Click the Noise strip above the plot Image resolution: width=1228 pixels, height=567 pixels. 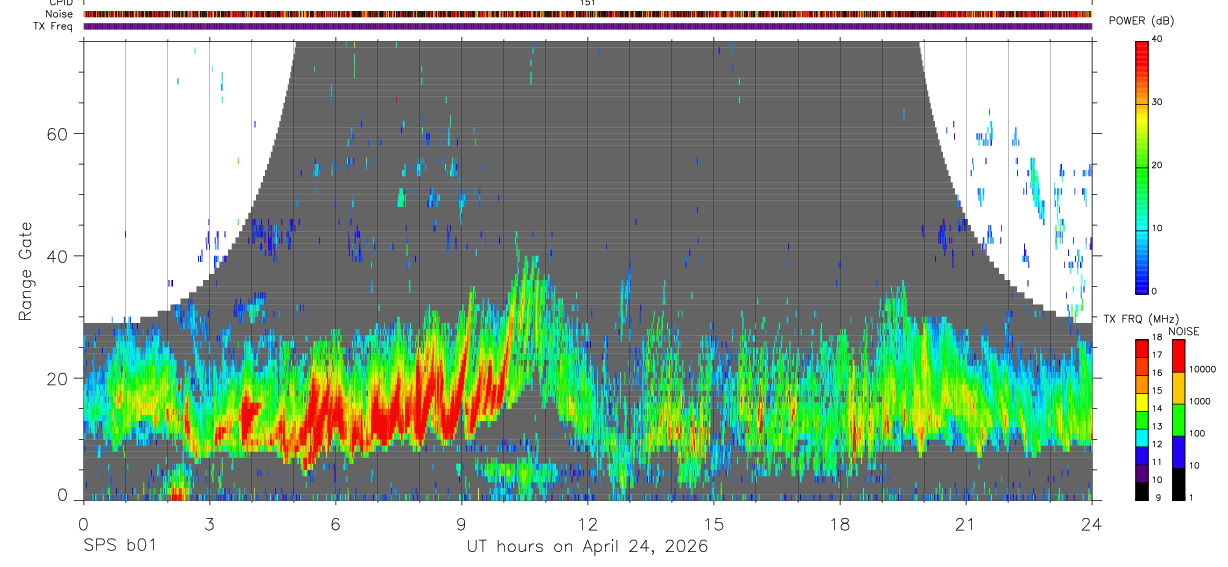coord(587,15)
